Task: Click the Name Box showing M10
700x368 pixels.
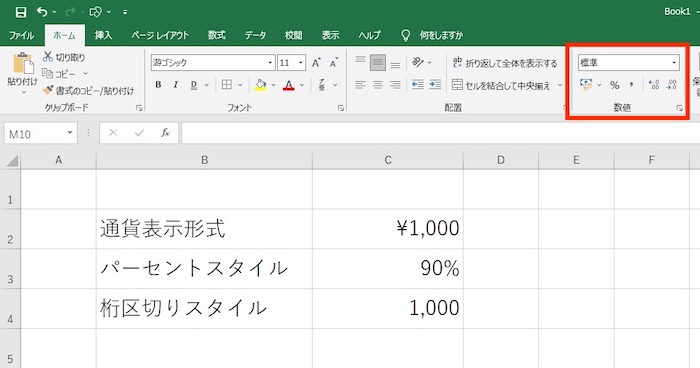Action: (40, 133)
